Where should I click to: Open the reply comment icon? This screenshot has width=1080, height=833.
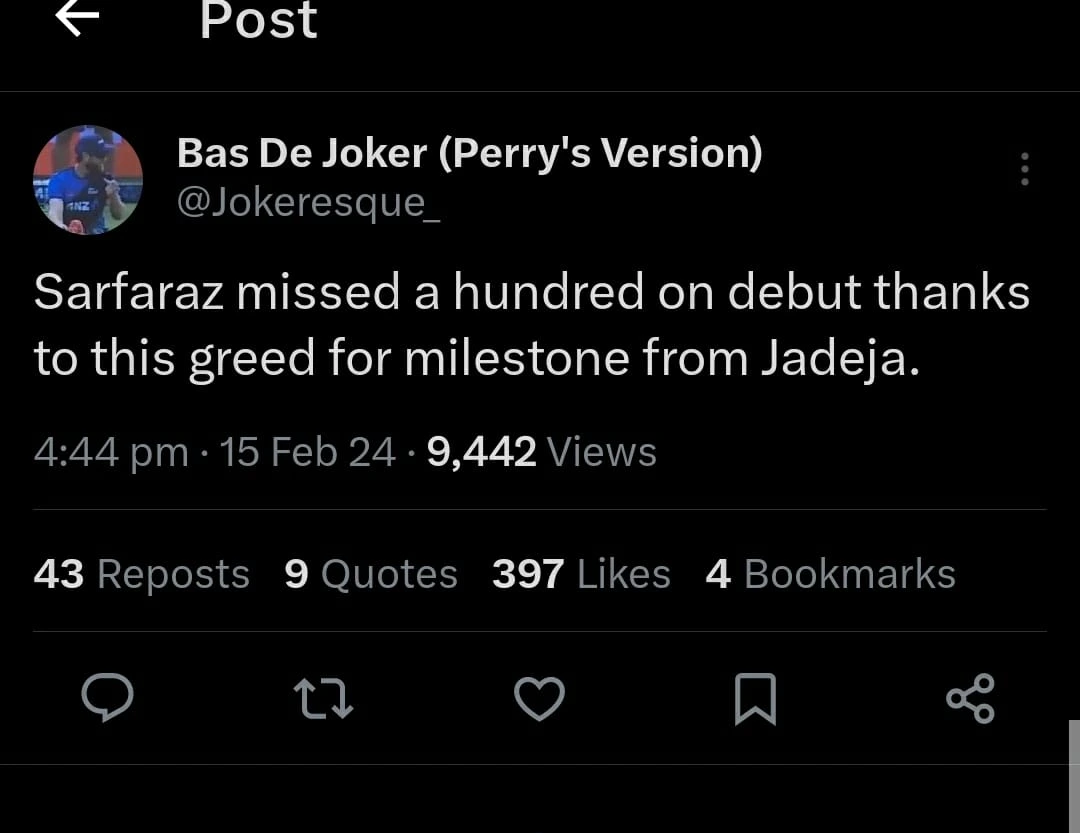coord(107,697)
